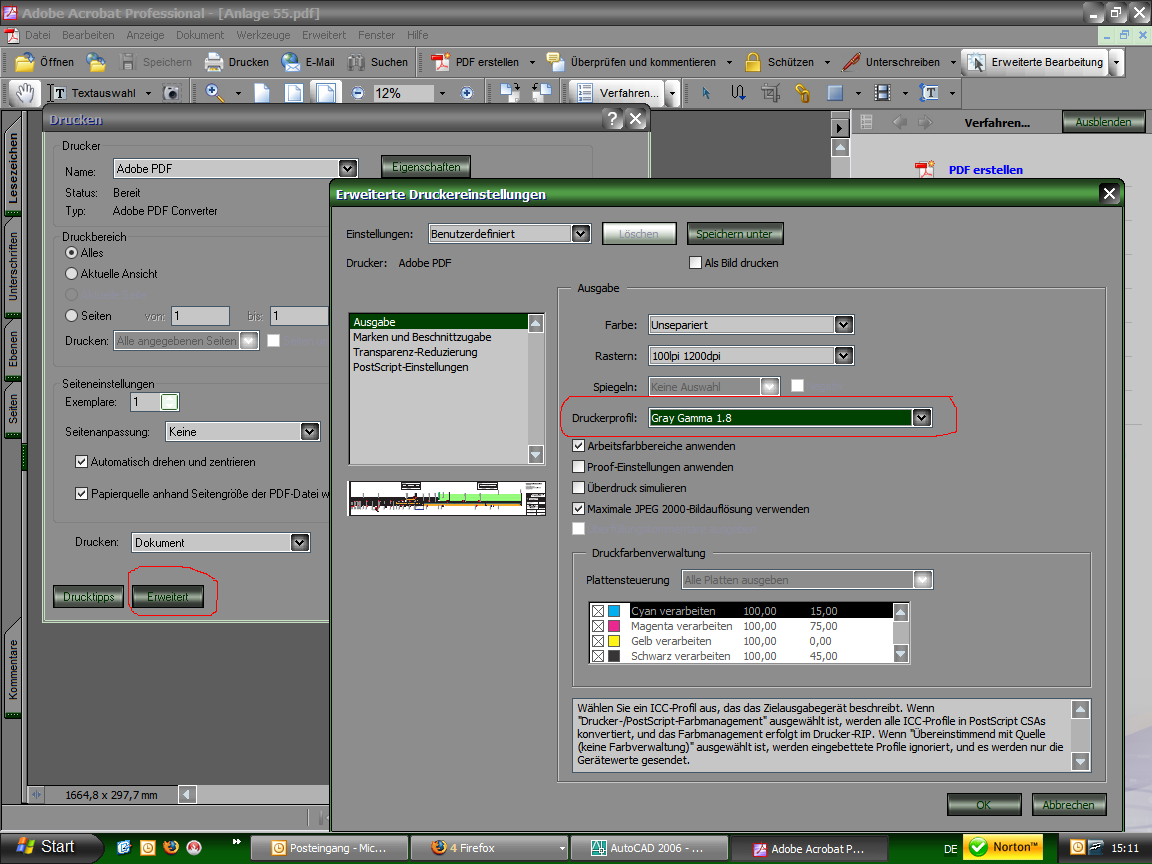Click the PDF erstellen icon in Verfahren panel
Image resolution: width=1152 pixels, height=864 pixels.
tap(924, 170)
